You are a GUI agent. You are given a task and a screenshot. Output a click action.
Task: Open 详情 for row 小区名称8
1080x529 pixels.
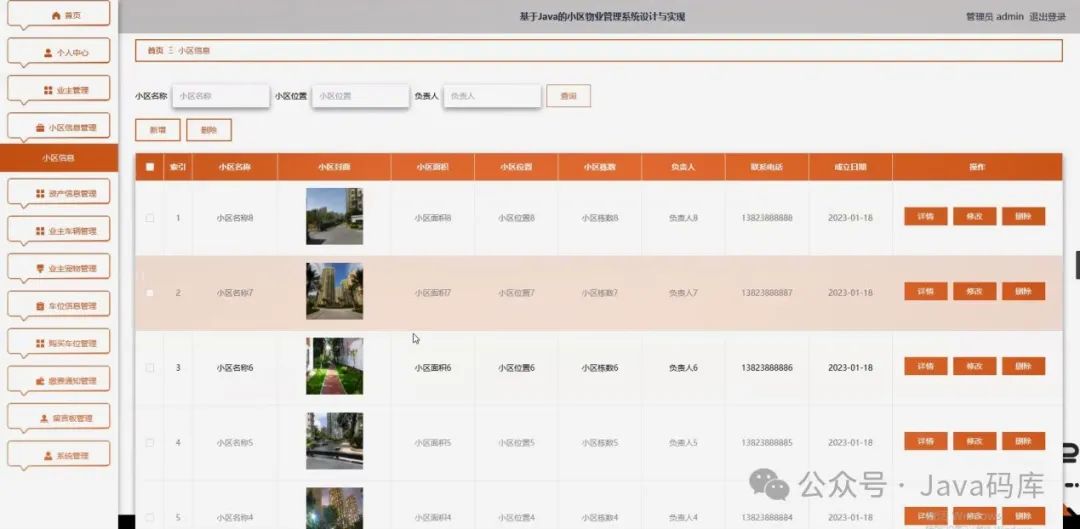[x=926, y=216]
